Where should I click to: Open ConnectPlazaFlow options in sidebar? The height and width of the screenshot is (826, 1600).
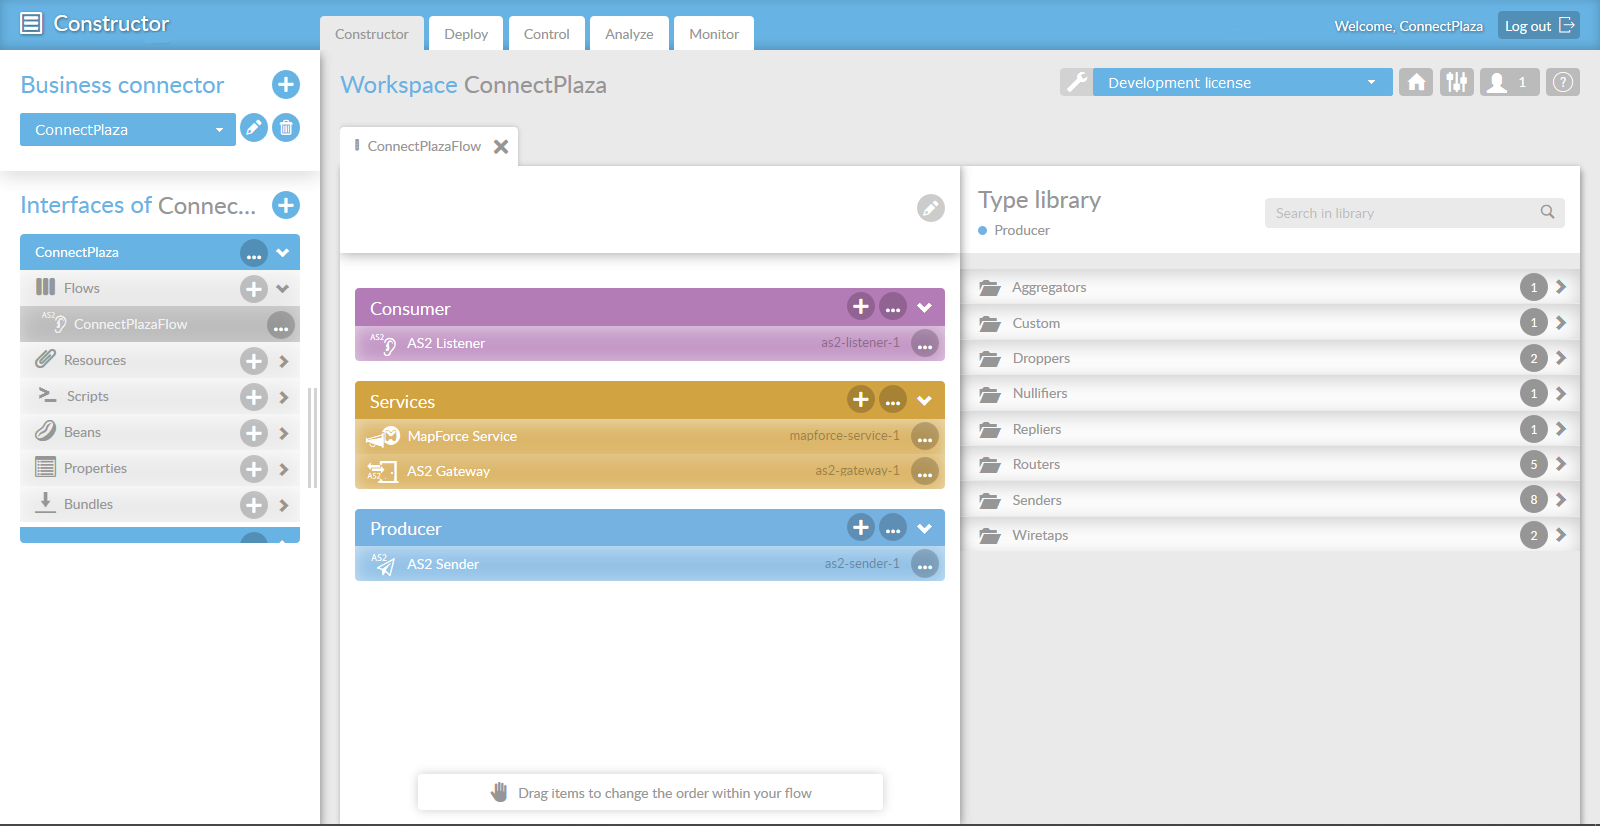(x=281, y=325)
